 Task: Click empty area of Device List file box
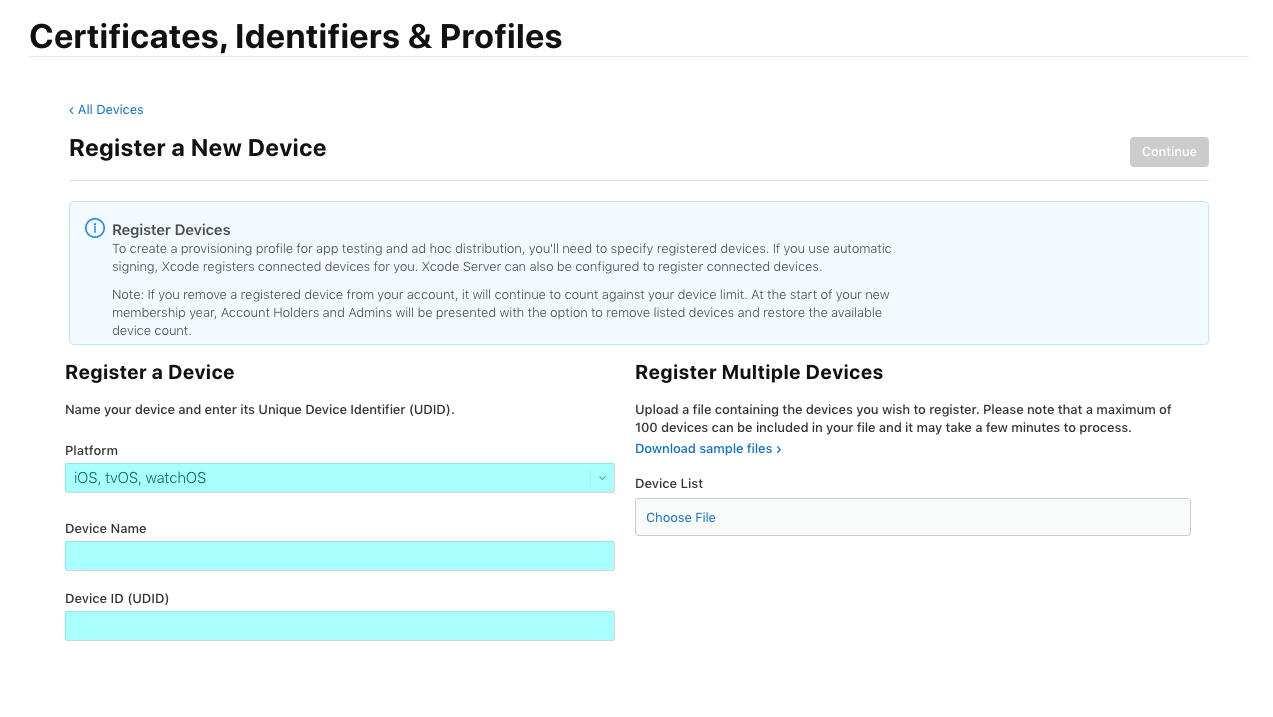coord(950,518)
